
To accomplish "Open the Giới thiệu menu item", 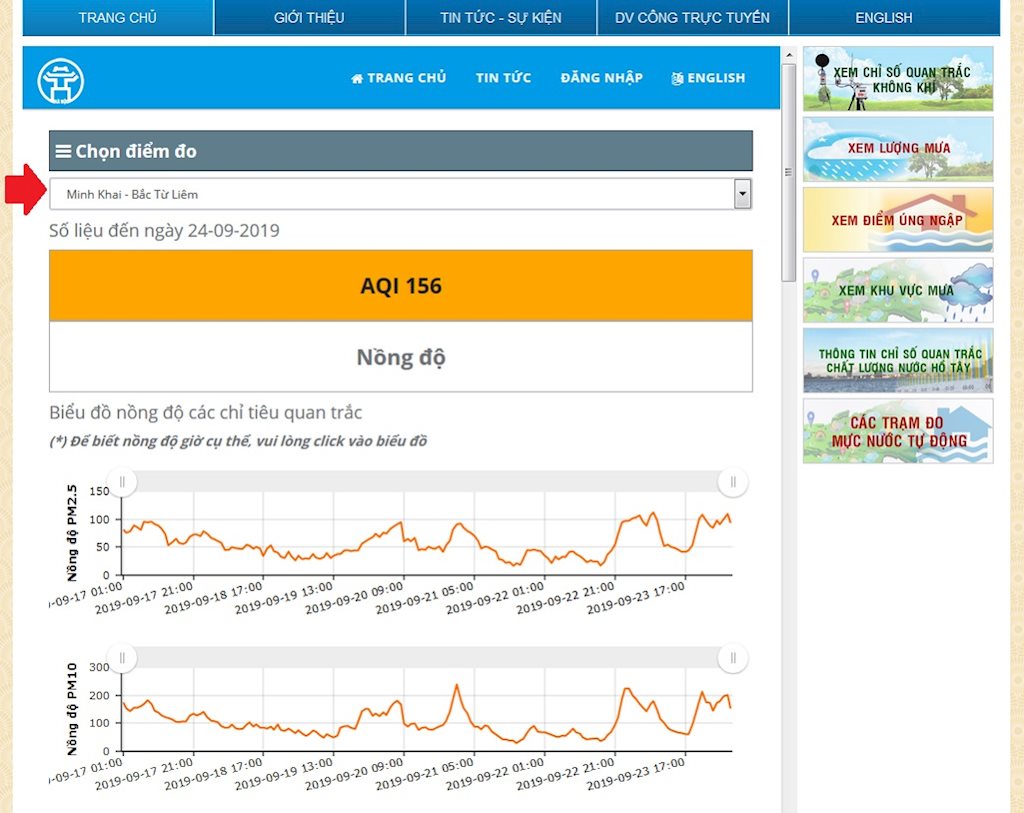I will (309, 18).
